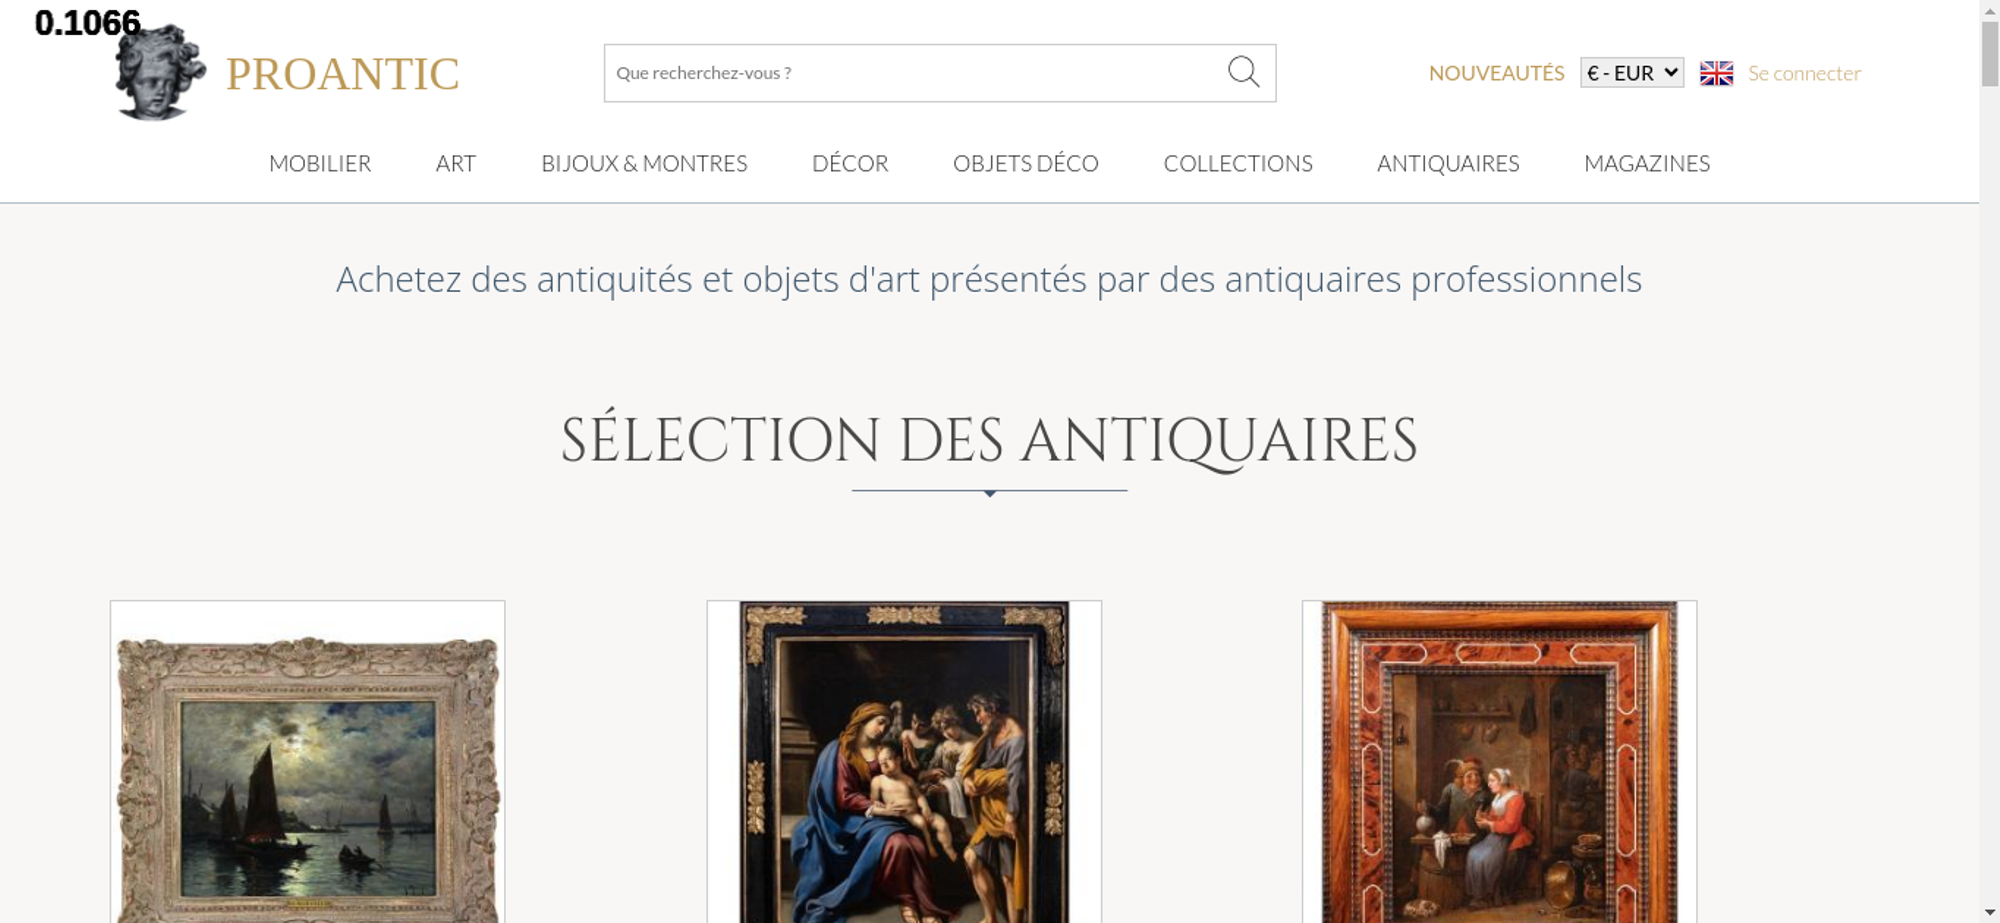
Task: Open the ART menu
Action: (x=456, y=163)
